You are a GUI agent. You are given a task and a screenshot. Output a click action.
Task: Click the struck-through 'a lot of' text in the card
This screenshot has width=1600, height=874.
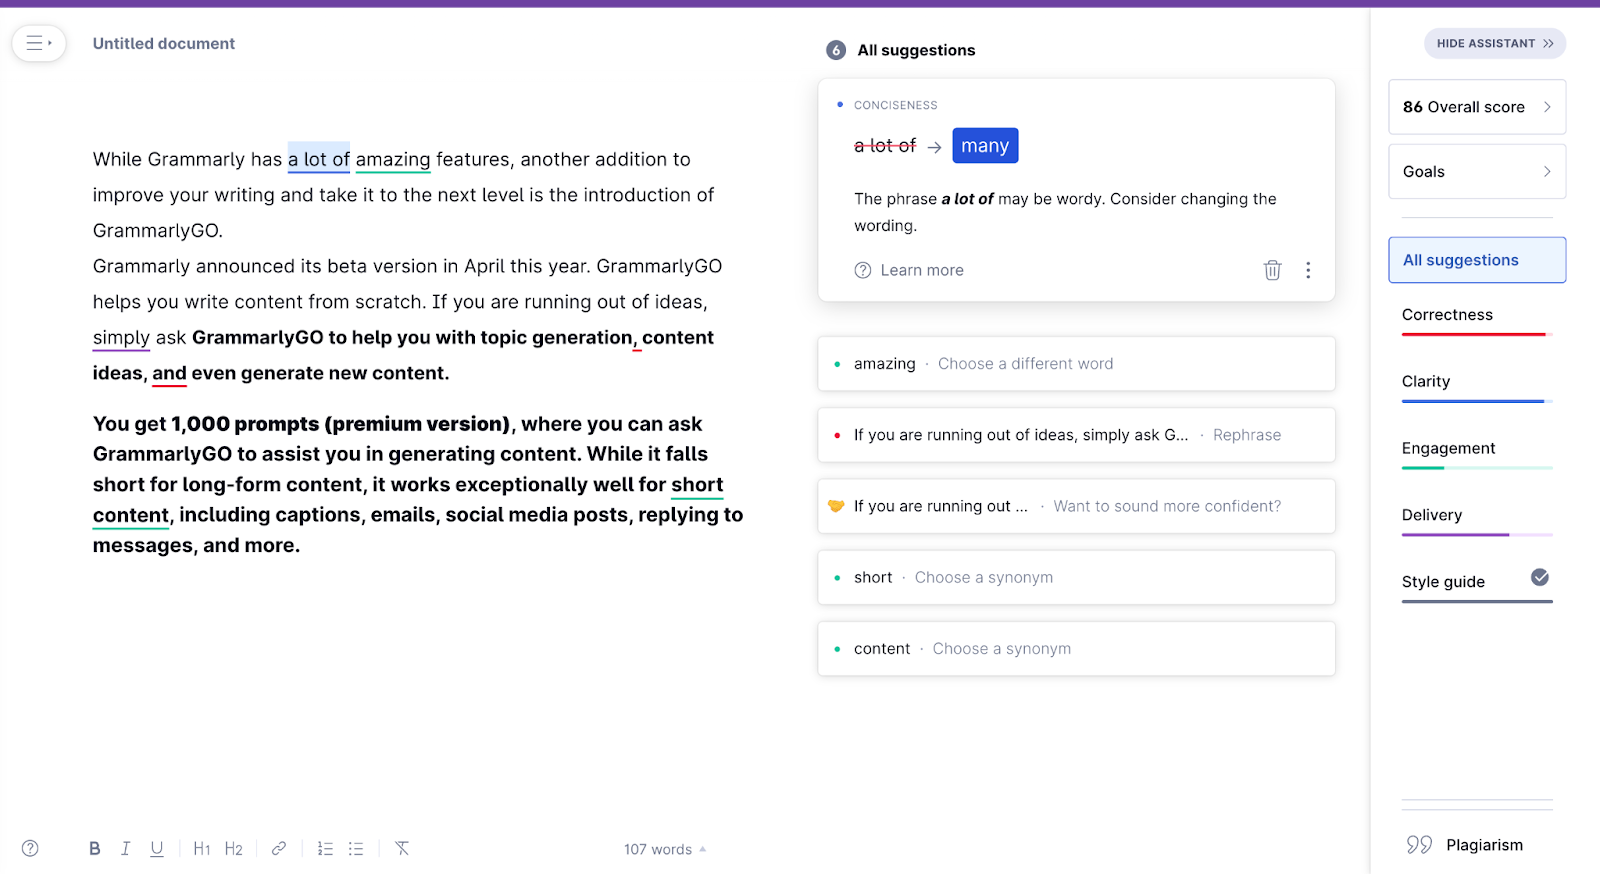point(885,146)
